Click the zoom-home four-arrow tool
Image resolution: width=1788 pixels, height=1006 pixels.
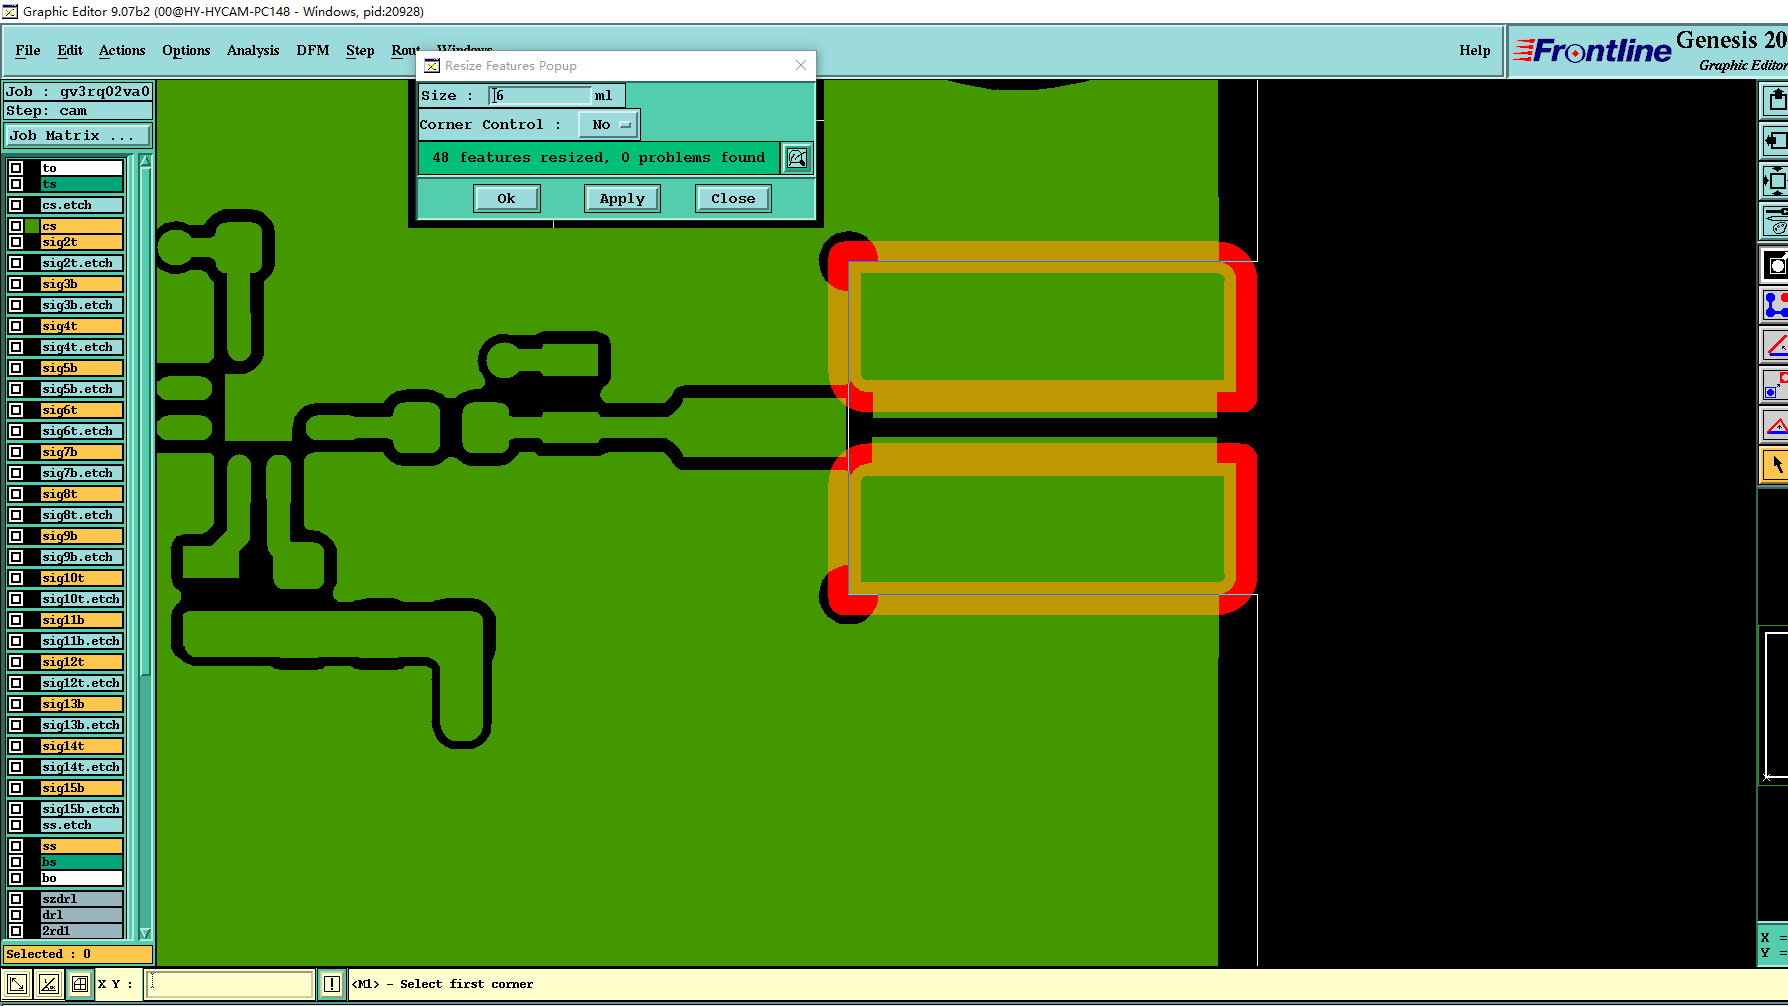tap(1775, 181)
